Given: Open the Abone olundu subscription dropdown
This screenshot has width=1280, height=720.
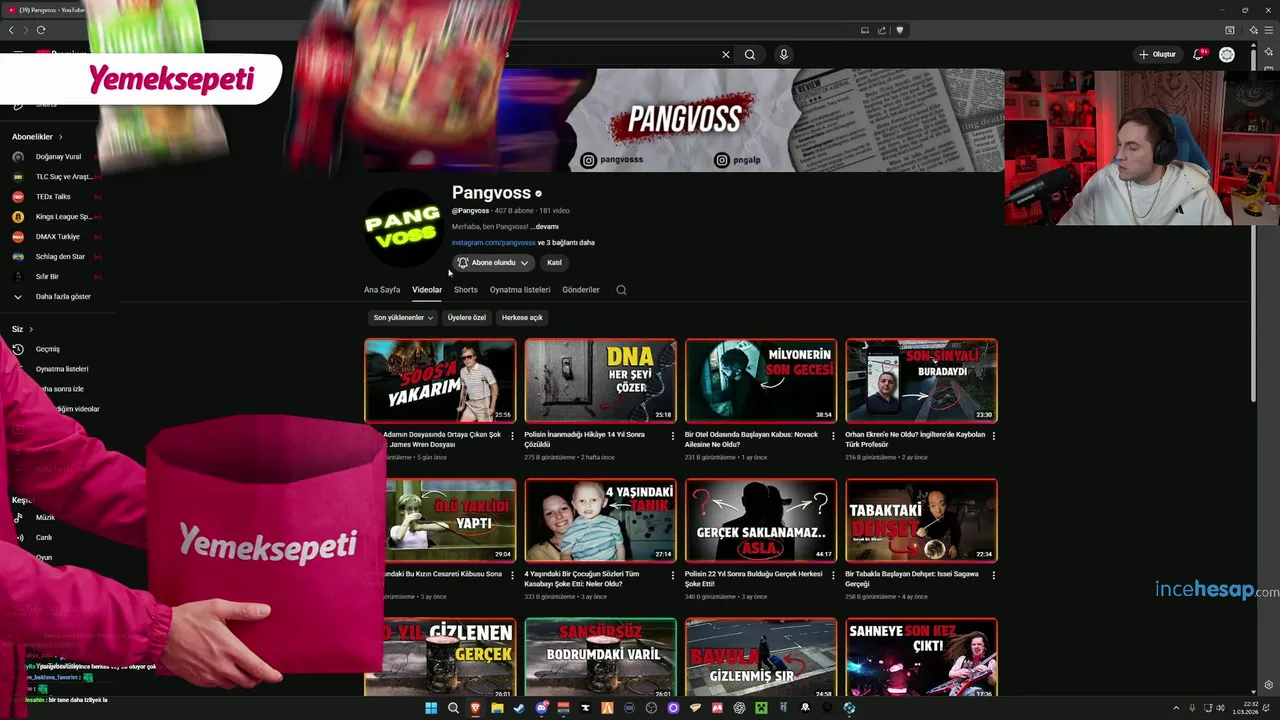Looking at the screenshot, I should pos(493,263).
